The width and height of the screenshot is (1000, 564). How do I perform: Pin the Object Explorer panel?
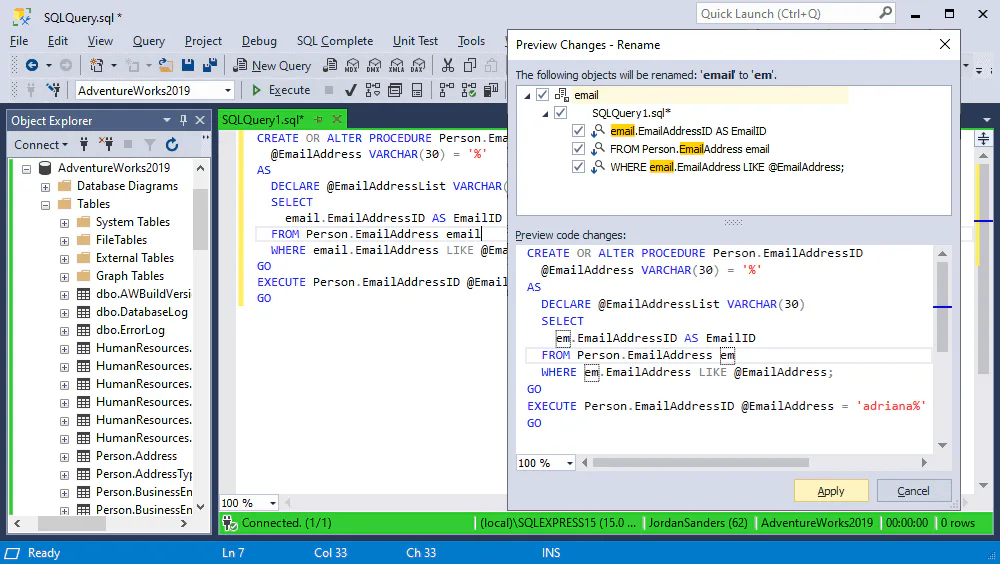(x=183, y=120)
